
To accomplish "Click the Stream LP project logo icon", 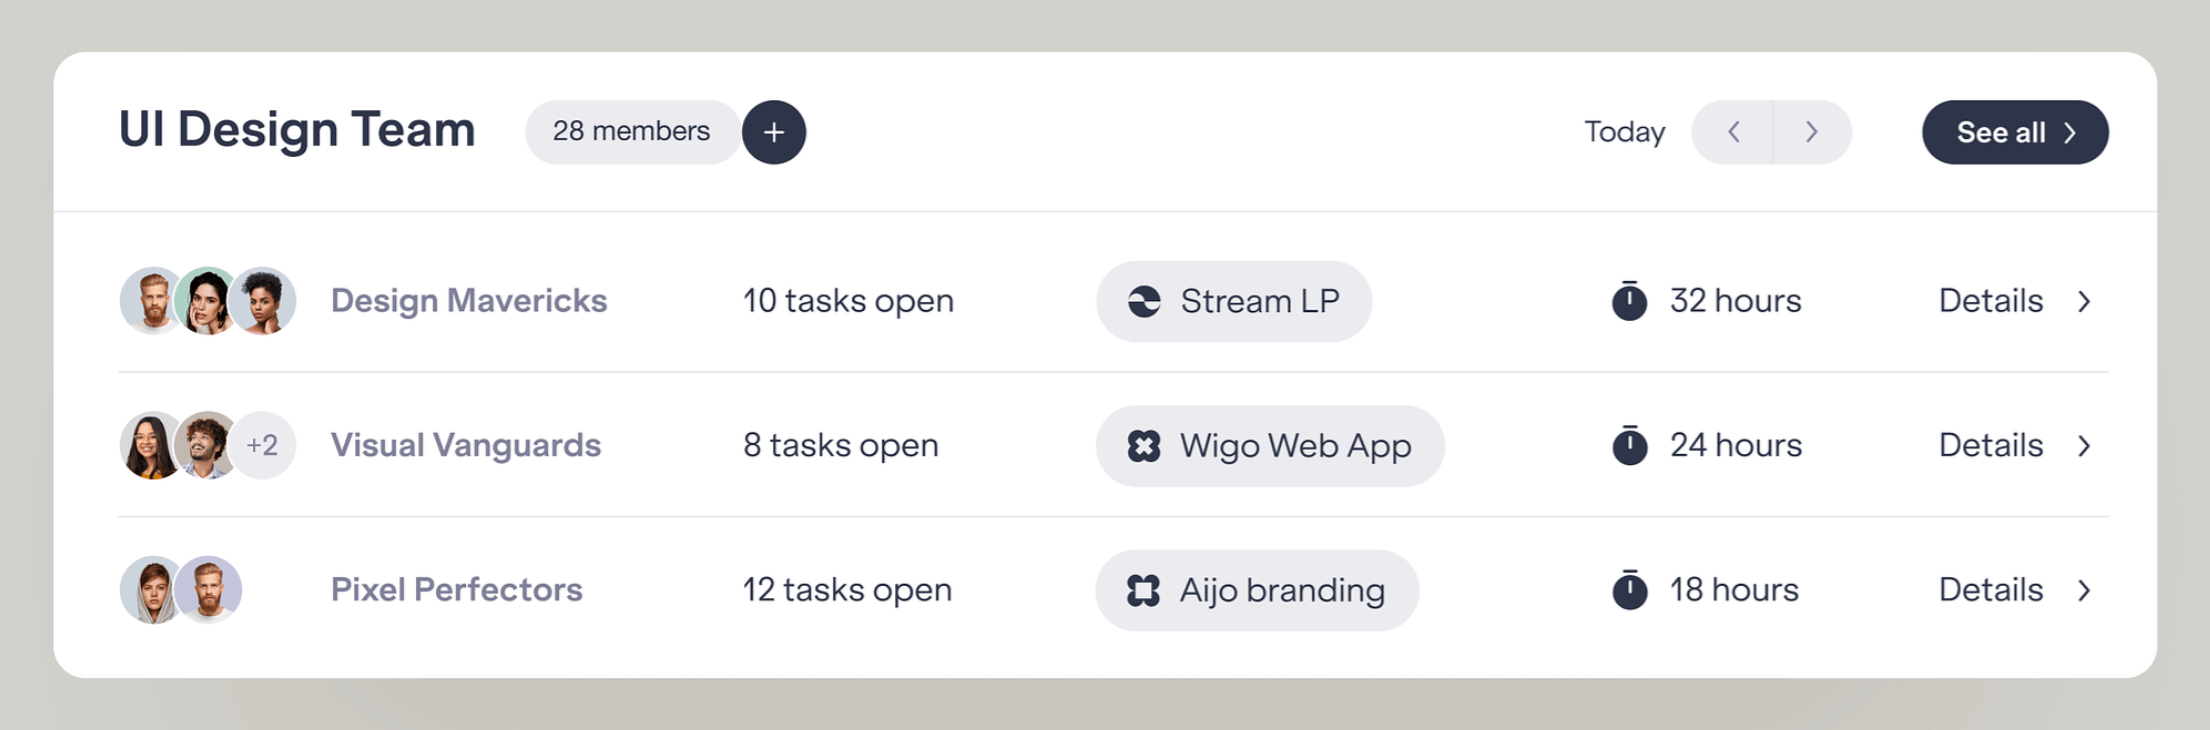I will [x=1144, y=301].
